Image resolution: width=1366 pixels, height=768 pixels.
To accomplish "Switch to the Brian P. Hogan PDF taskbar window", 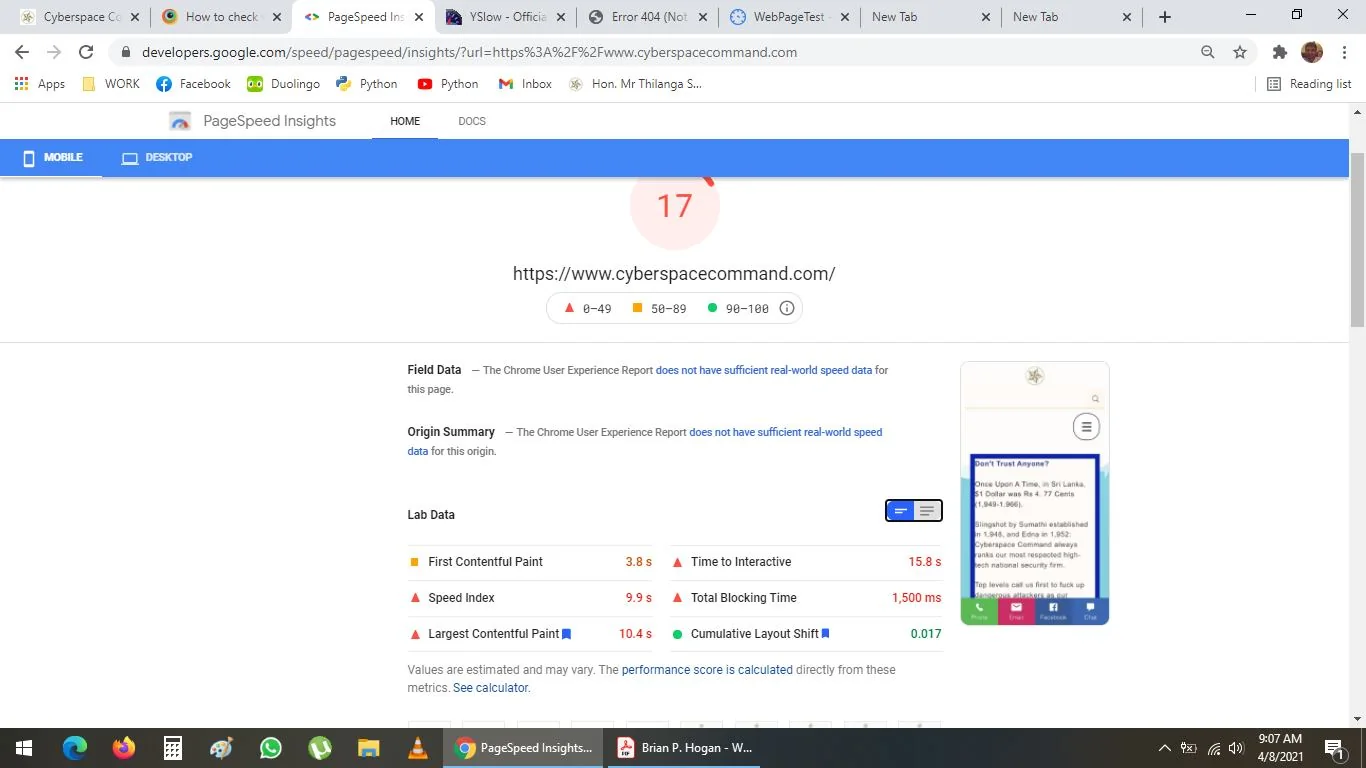I will click(x=686, y=748).
